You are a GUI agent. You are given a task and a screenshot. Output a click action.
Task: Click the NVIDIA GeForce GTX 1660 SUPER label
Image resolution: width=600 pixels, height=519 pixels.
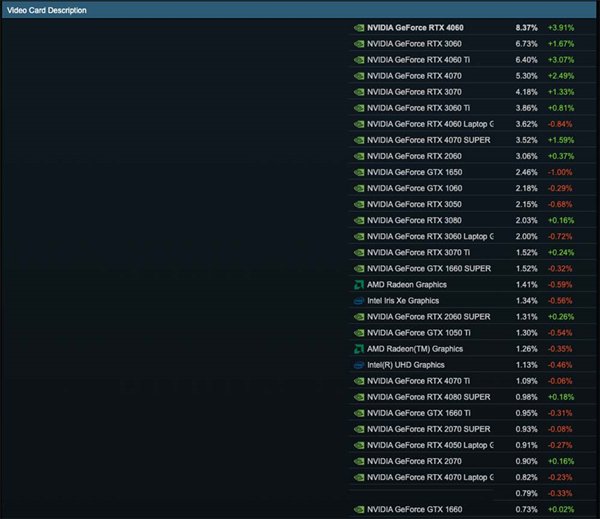point(429,269)
